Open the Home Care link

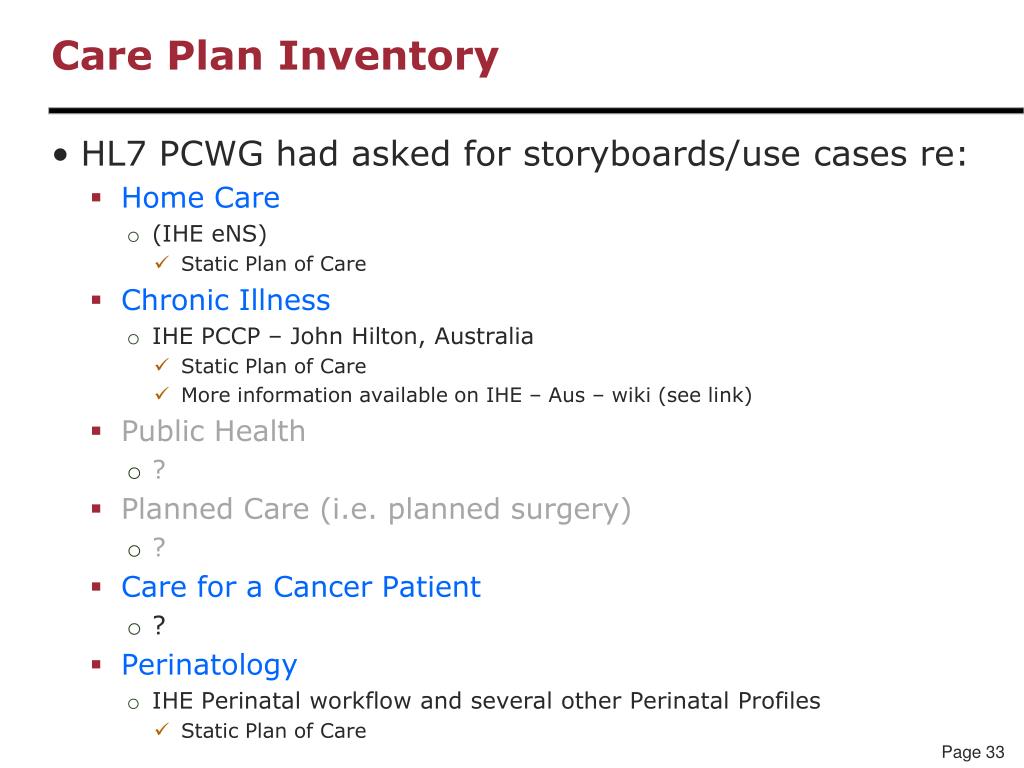click(x=200, y=198)
